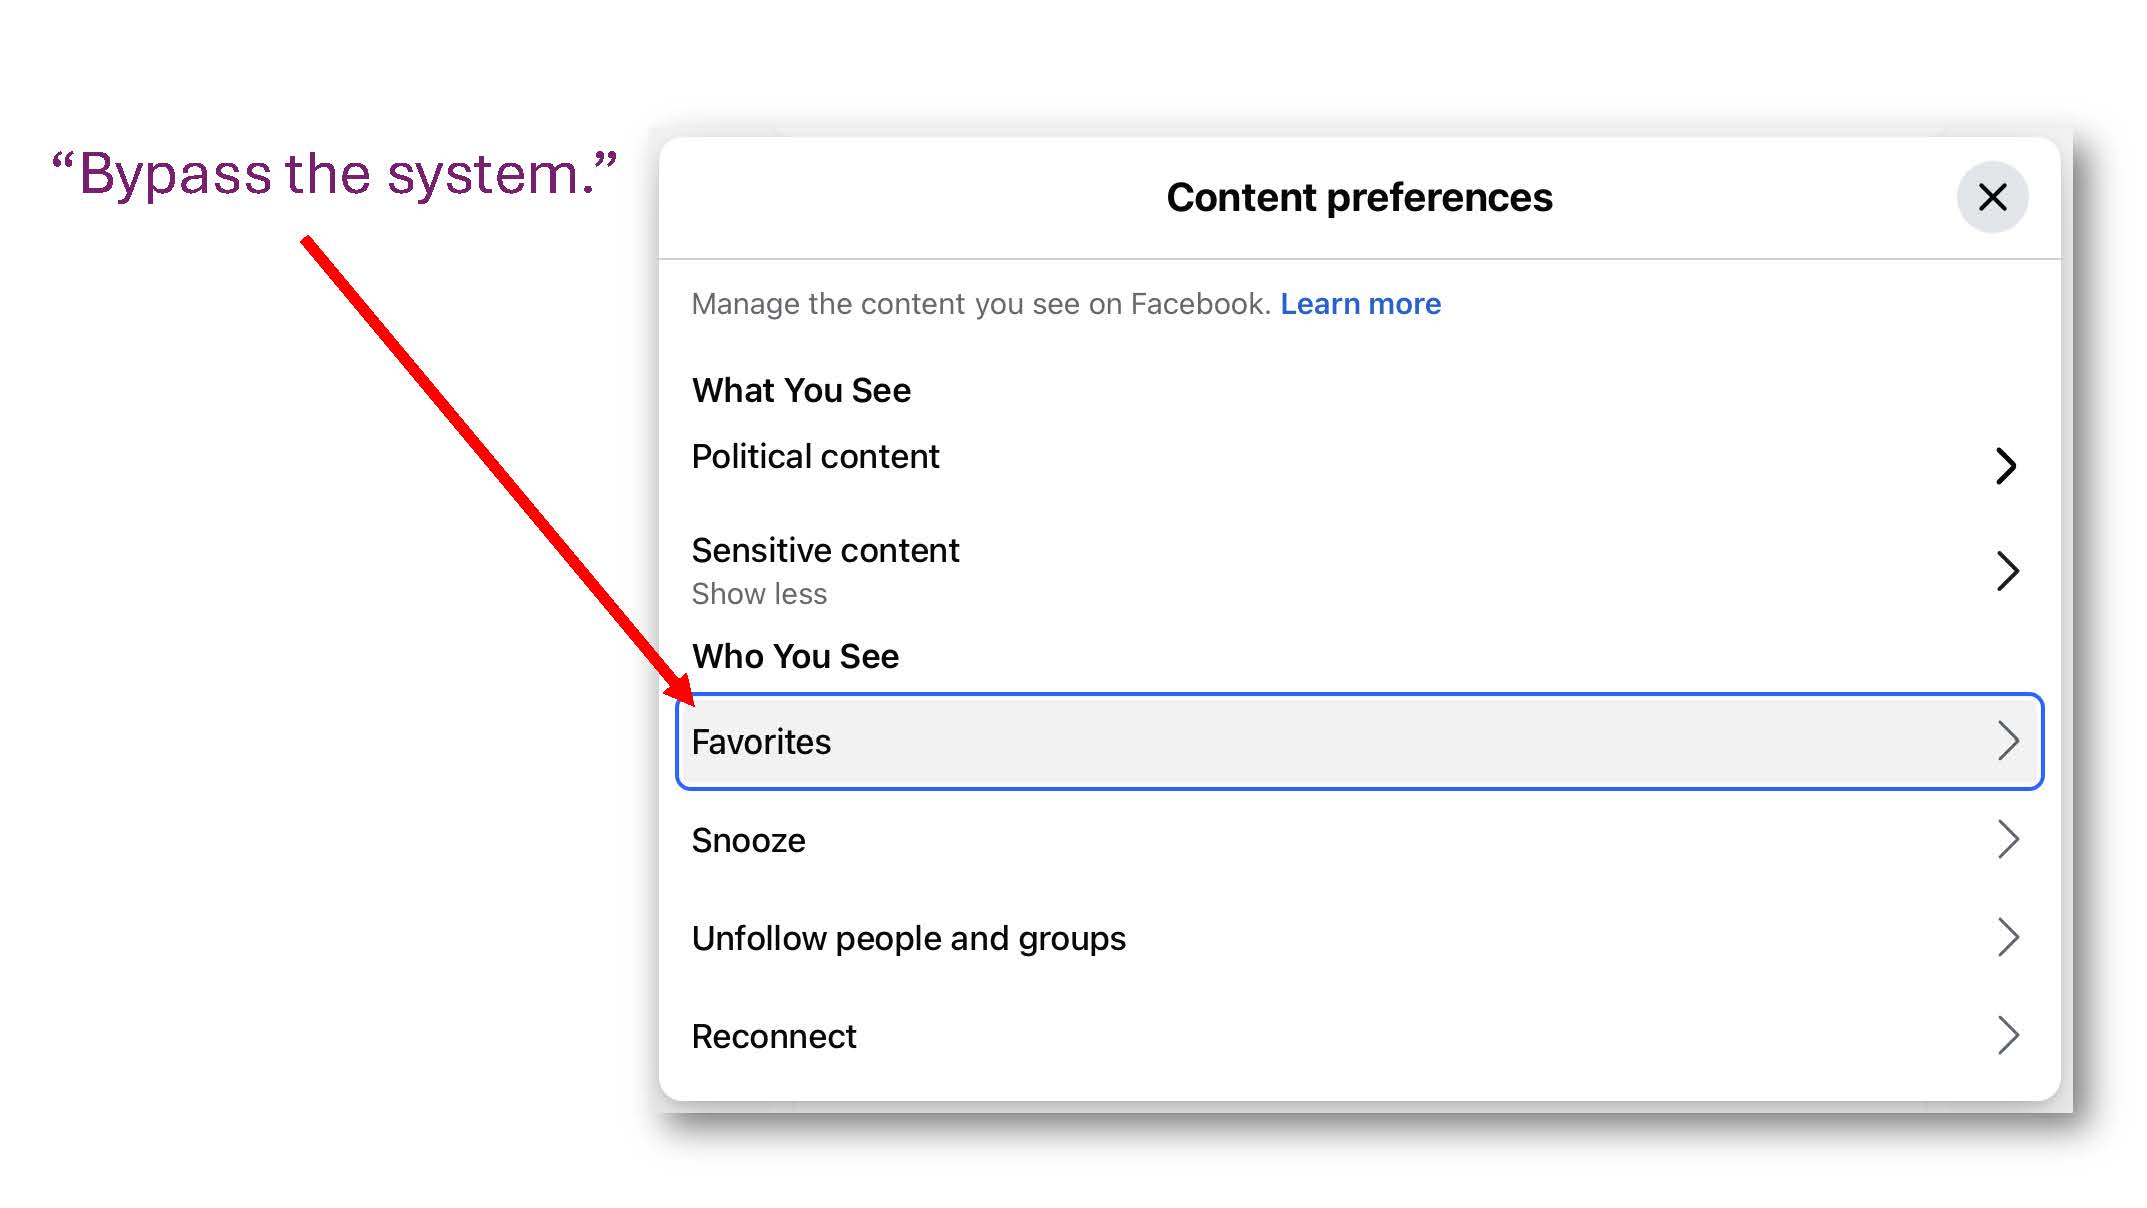Click the Reconnect row chevron
The image size is (2147, 1208).
click(2008, 1035)
